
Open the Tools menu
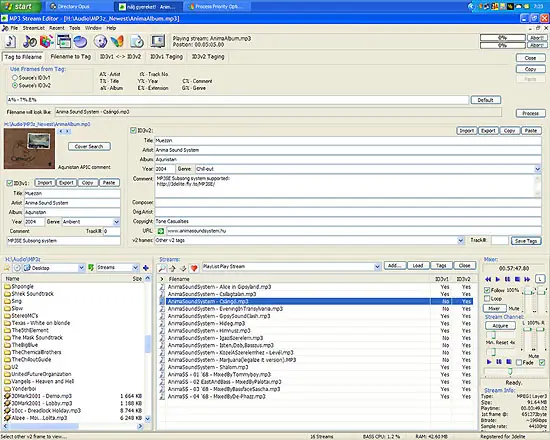pos(75,28)
